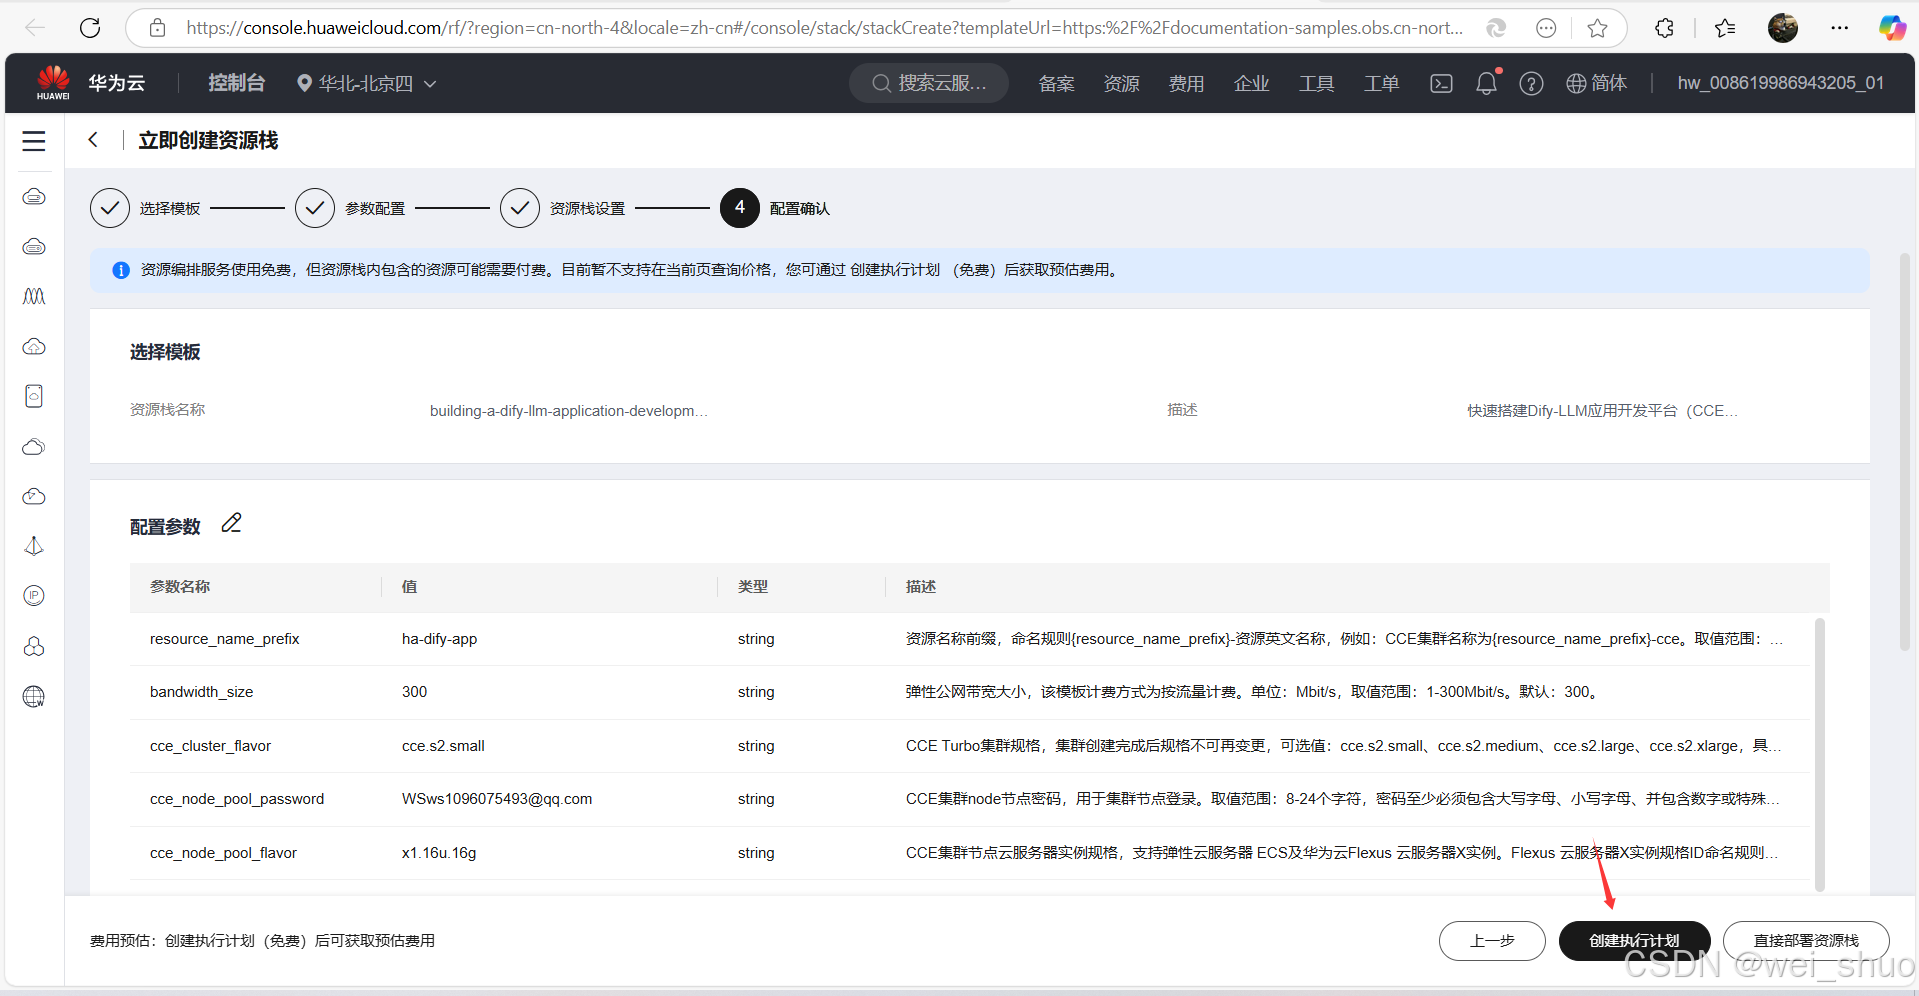Click the 参数名称 column header
Image resolution: width=1919 pixels, height=996 pixels.
tap(180, 587)
